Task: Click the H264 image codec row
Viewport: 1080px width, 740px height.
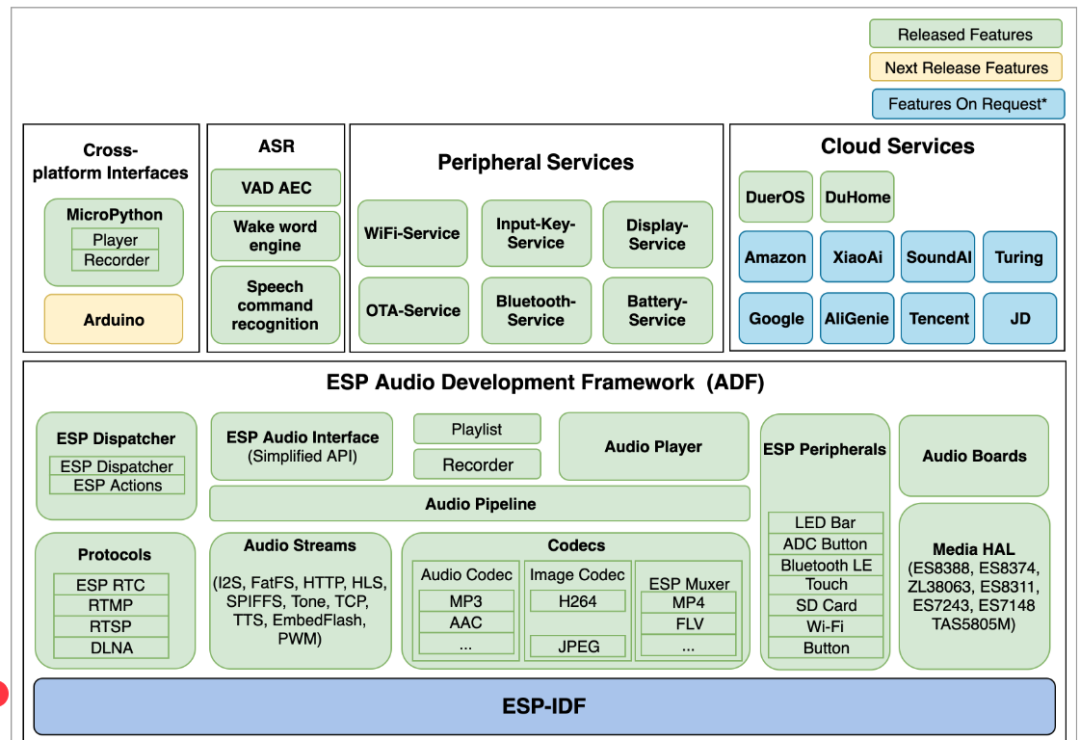Action: point(577,602)
